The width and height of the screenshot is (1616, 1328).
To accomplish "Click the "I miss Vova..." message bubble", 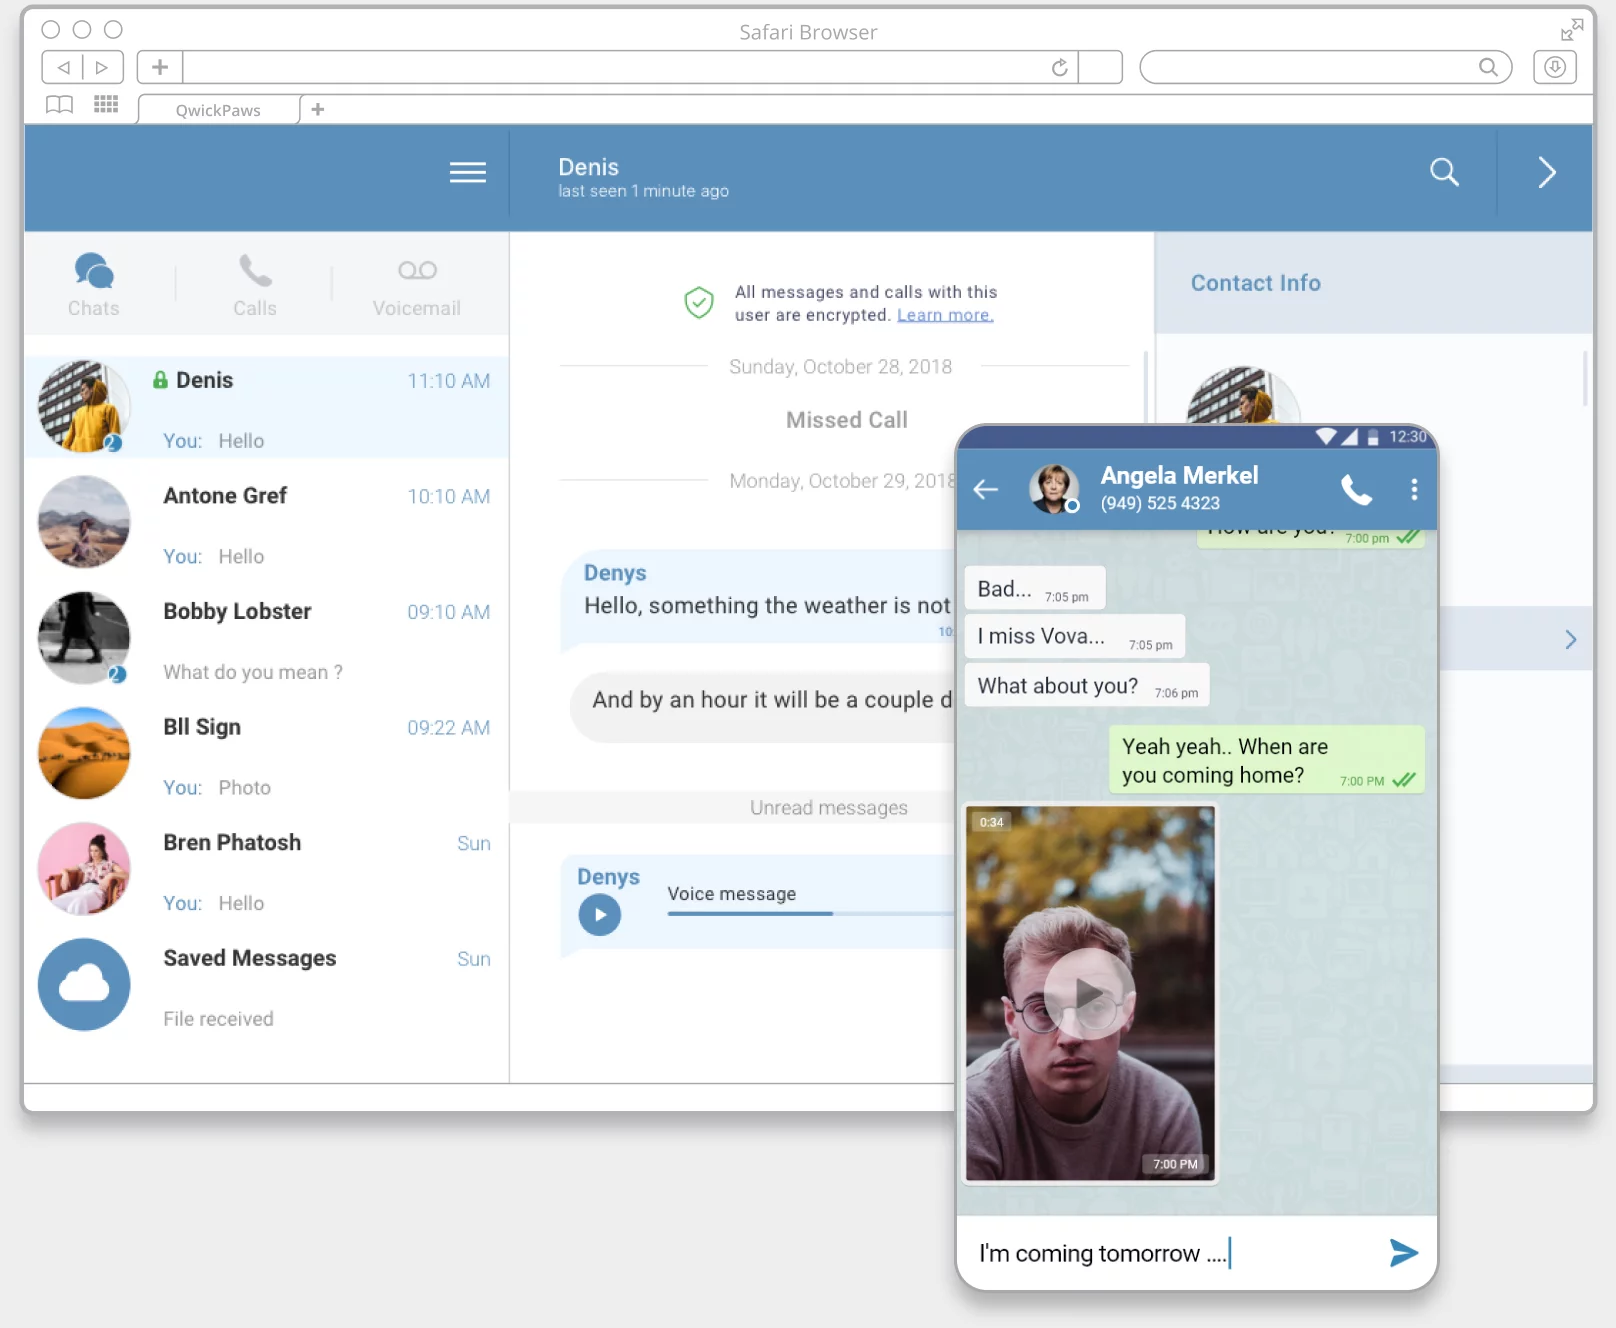I will [1075, 636].
